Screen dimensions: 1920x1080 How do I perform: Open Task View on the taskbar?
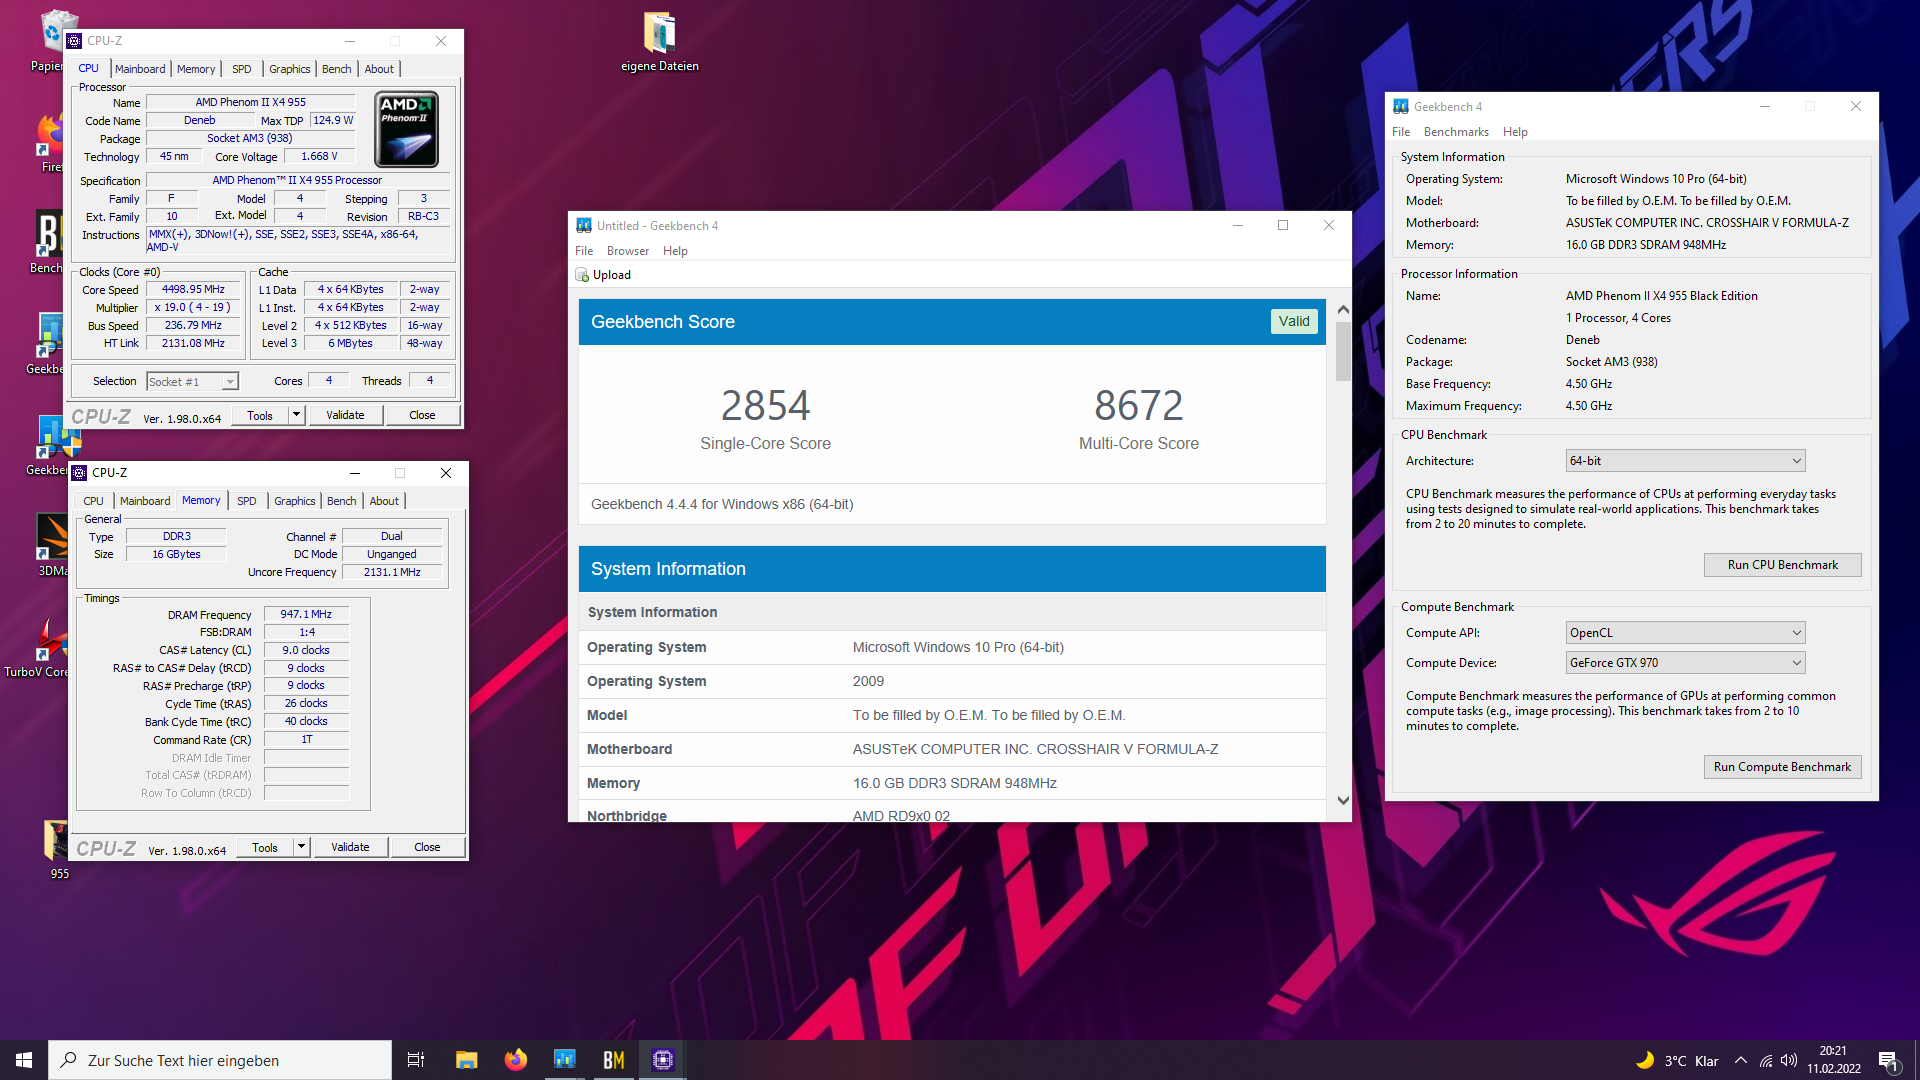[x=416, y=1060]
